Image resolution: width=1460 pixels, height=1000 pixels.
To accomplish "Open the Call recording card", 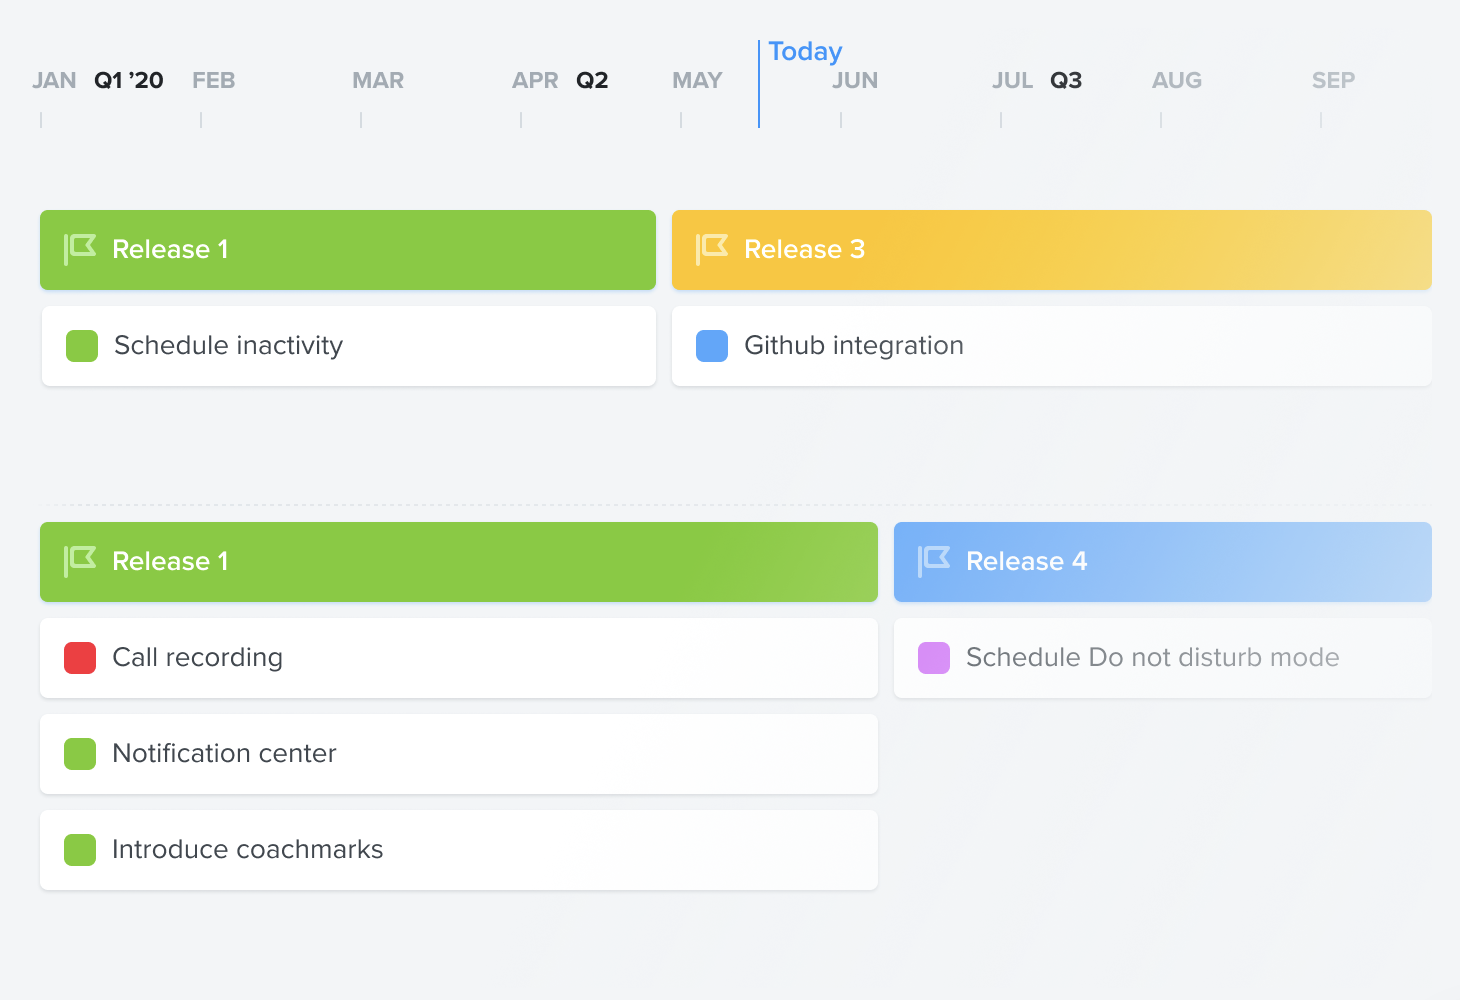I will pos(459,658).
